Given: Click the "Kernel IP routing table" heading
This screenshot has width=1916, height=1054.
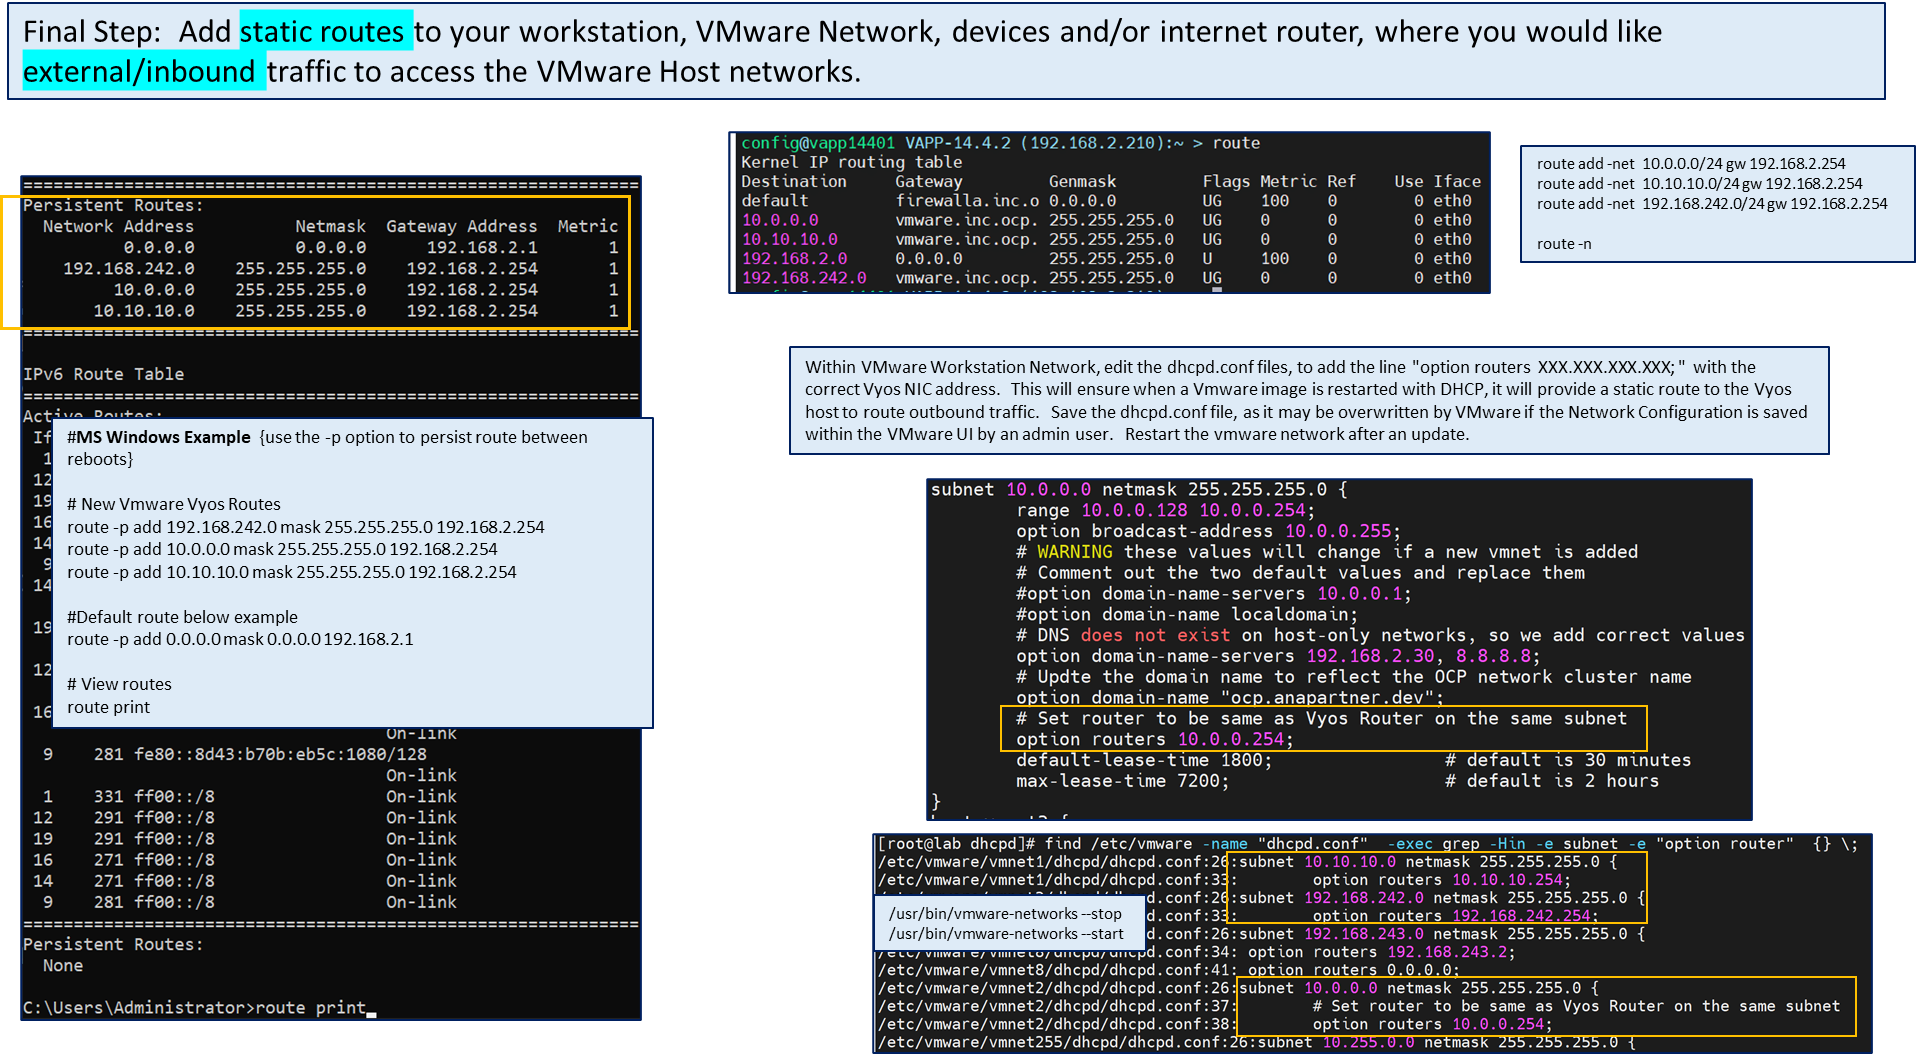Looking at the screenshot, I should tap(851, 162).
